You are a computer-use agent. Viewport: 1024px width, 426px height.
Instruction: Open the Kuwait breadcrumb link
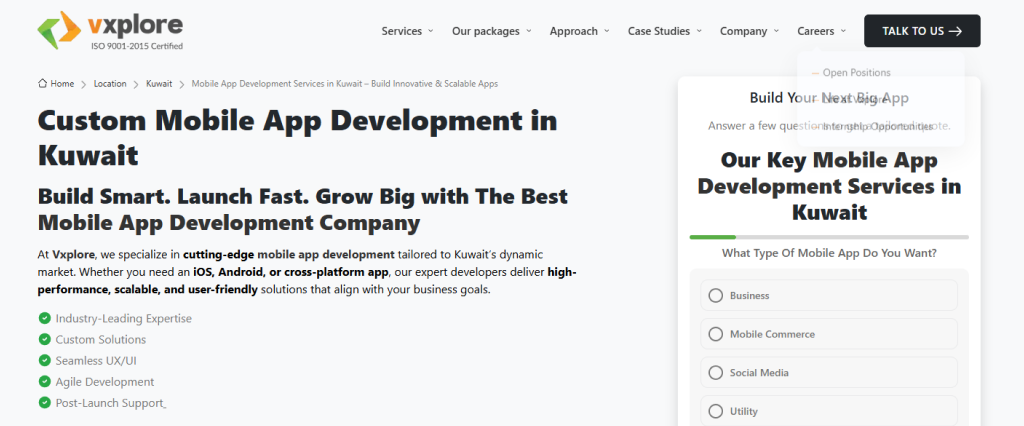[159, 84]
